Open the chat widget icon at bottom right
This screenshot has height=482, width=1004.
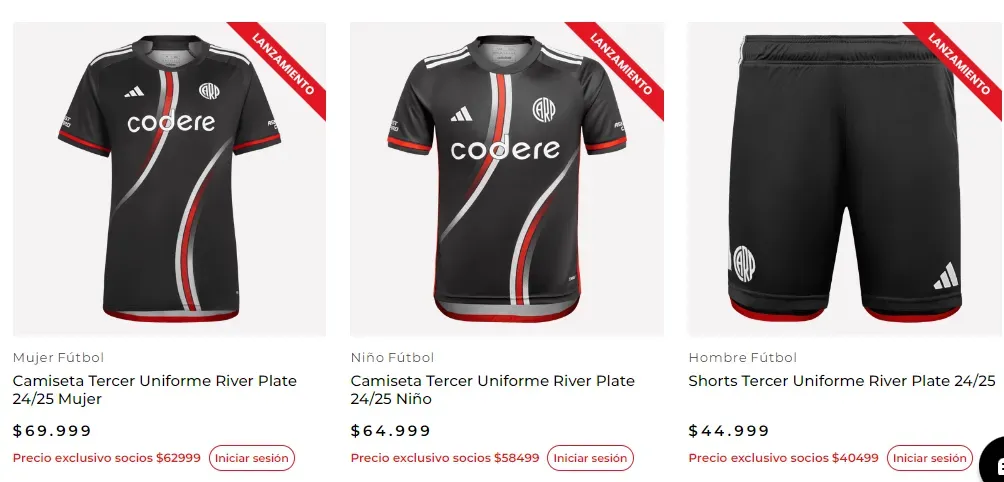point(993,463)
